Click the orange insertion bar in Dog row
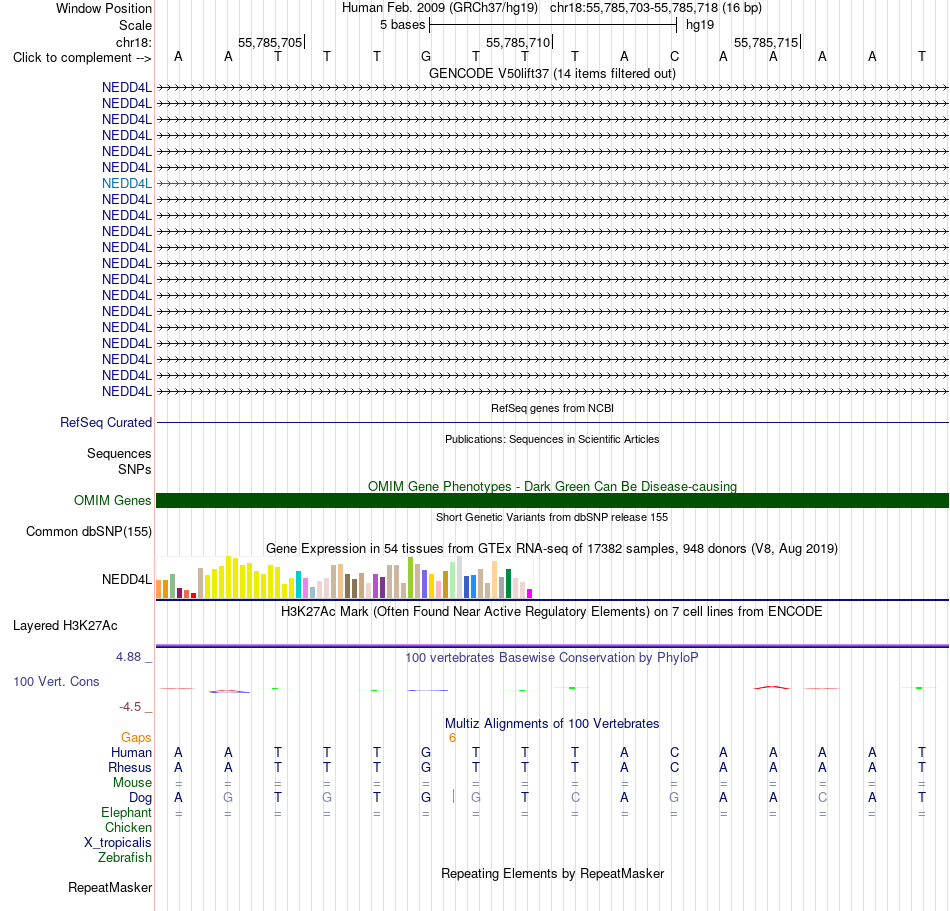This screenshot has height=911, width=950. (453, 796)
